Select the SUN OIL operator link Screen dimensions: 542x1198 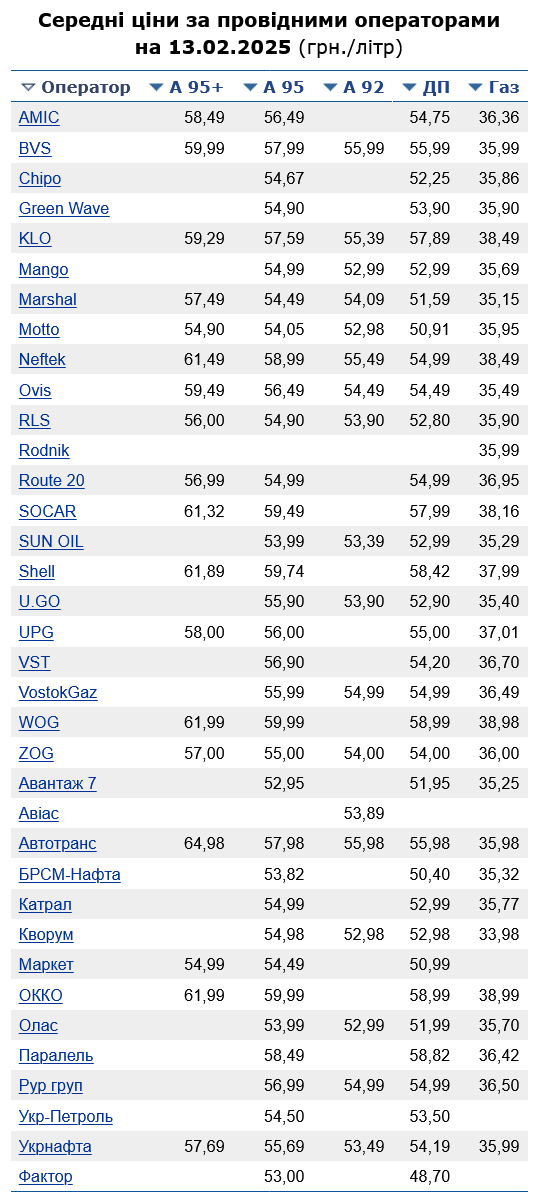pyautogui.click(x=51, y=542)
